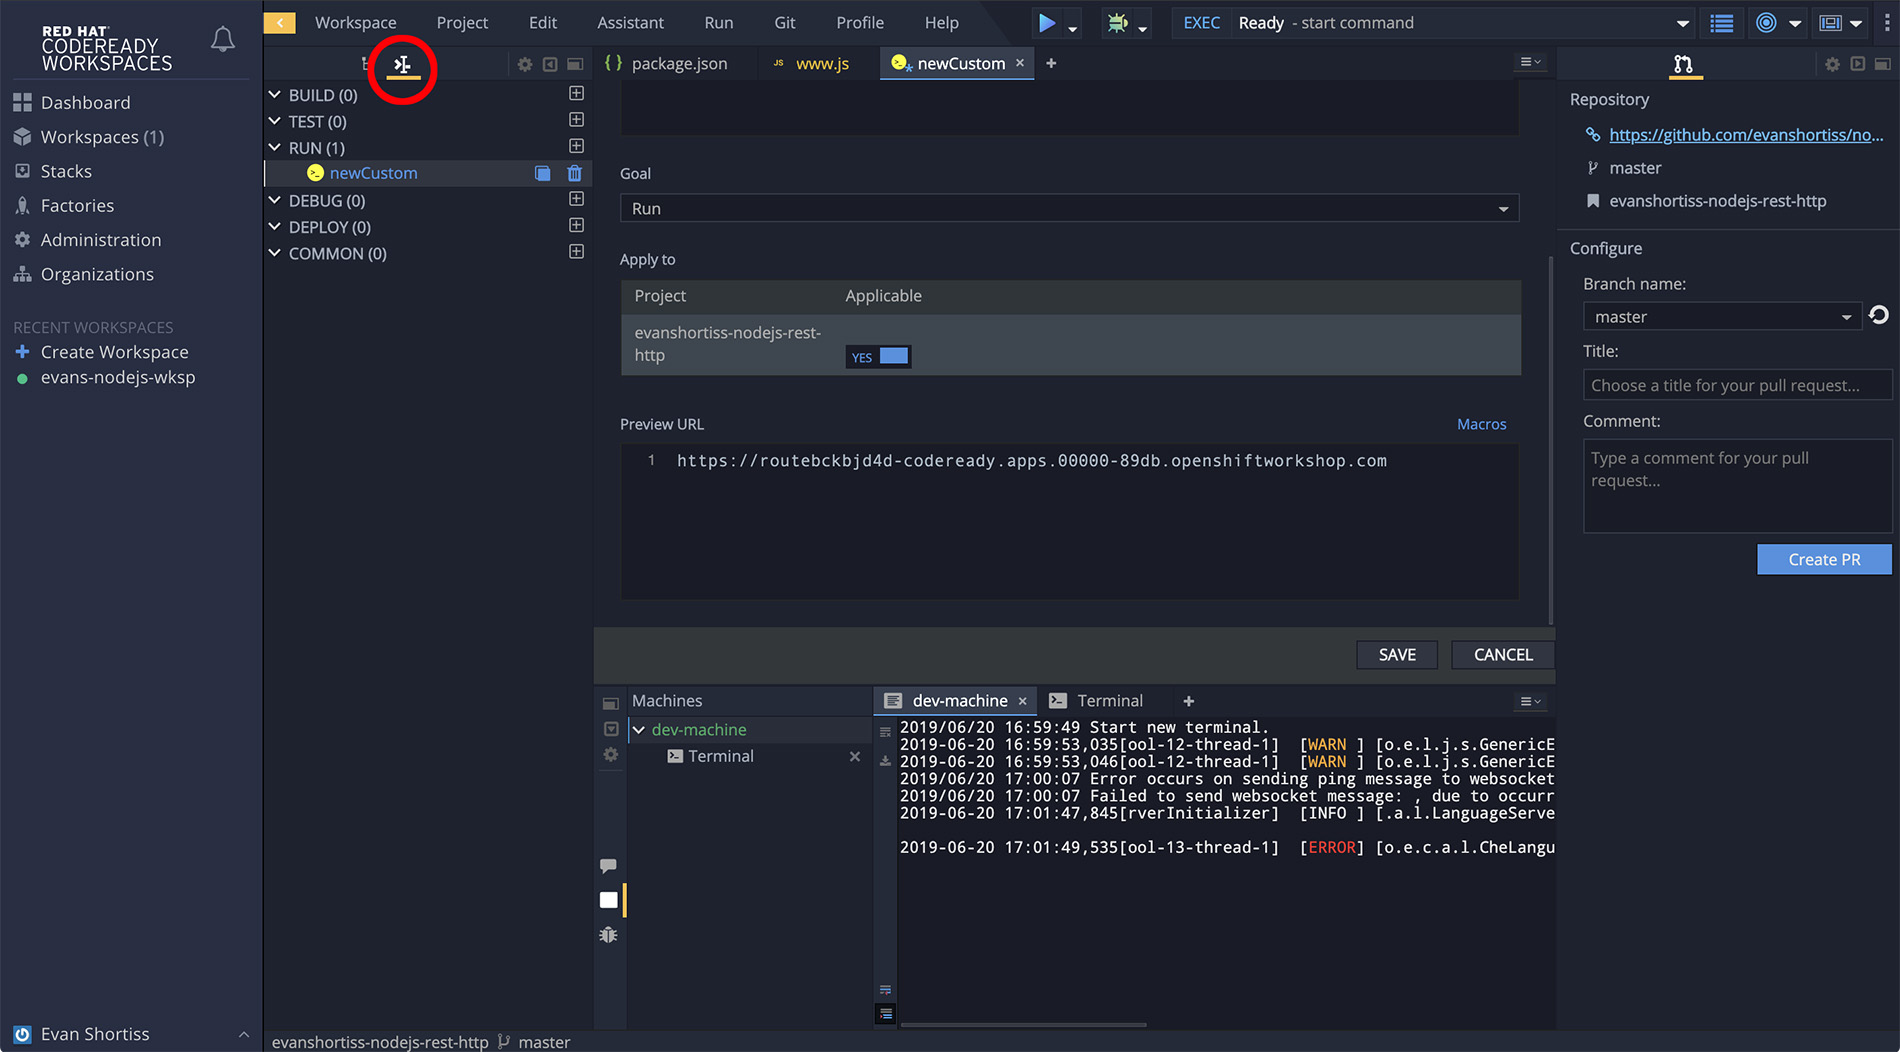Viewport: 1900px width, 1052px height.
Task: Open the Project menu
Action: click(462, 22)
